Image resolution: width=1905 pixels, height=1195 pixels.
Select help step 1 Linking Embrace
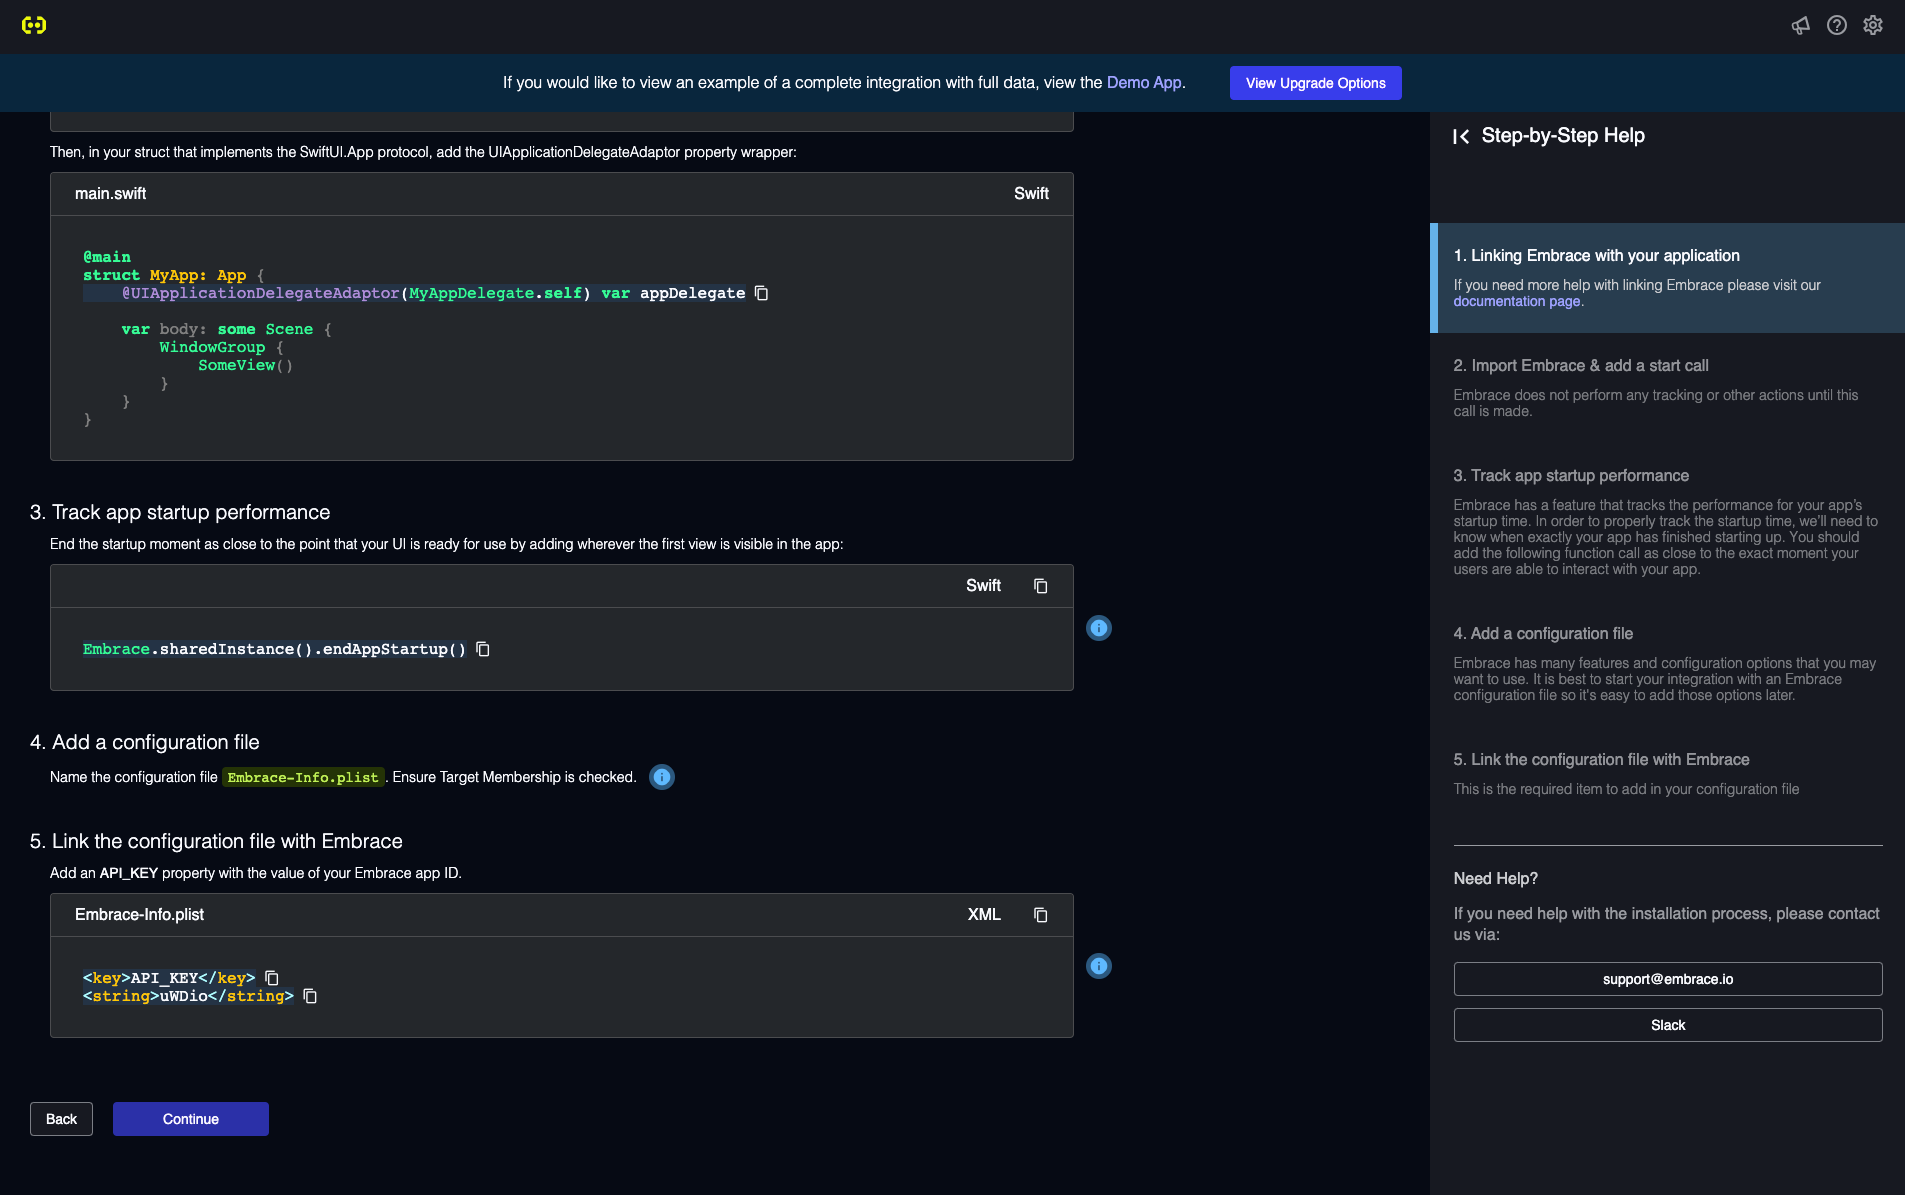(x=1668, y=278)
